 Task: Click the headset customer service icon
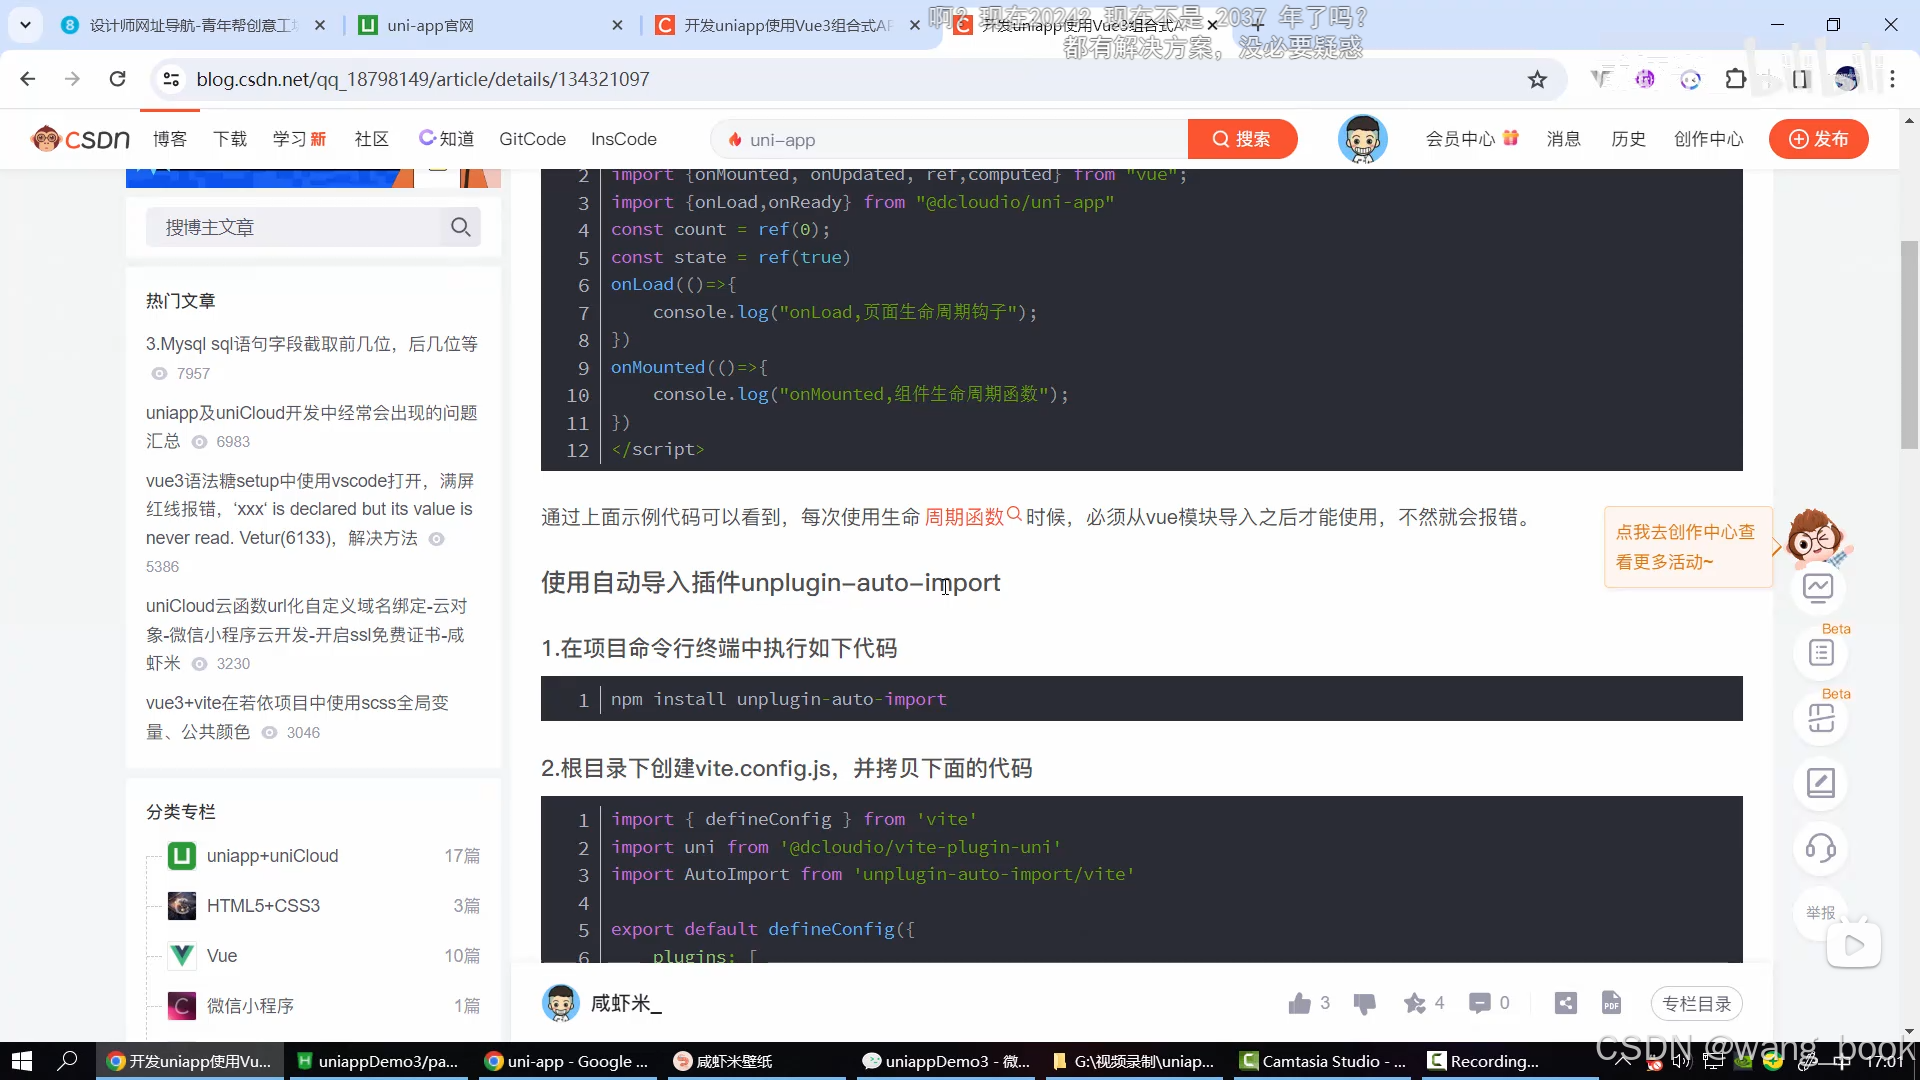[1820, 849]
